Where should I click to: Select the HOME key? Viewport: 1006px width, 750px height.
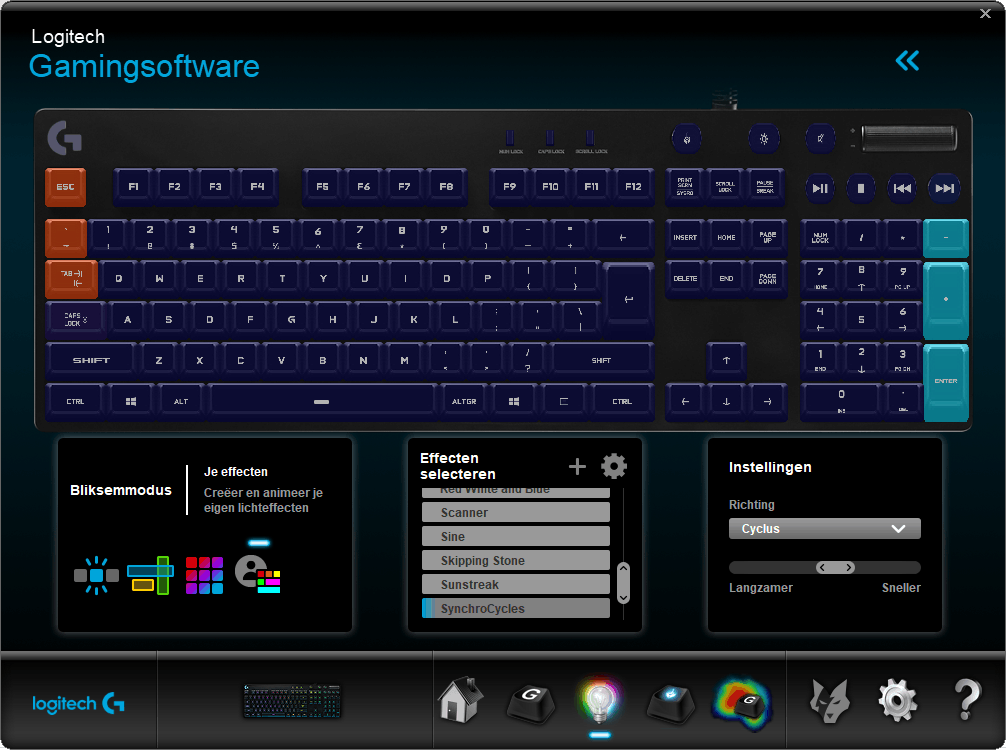[726, 238]
